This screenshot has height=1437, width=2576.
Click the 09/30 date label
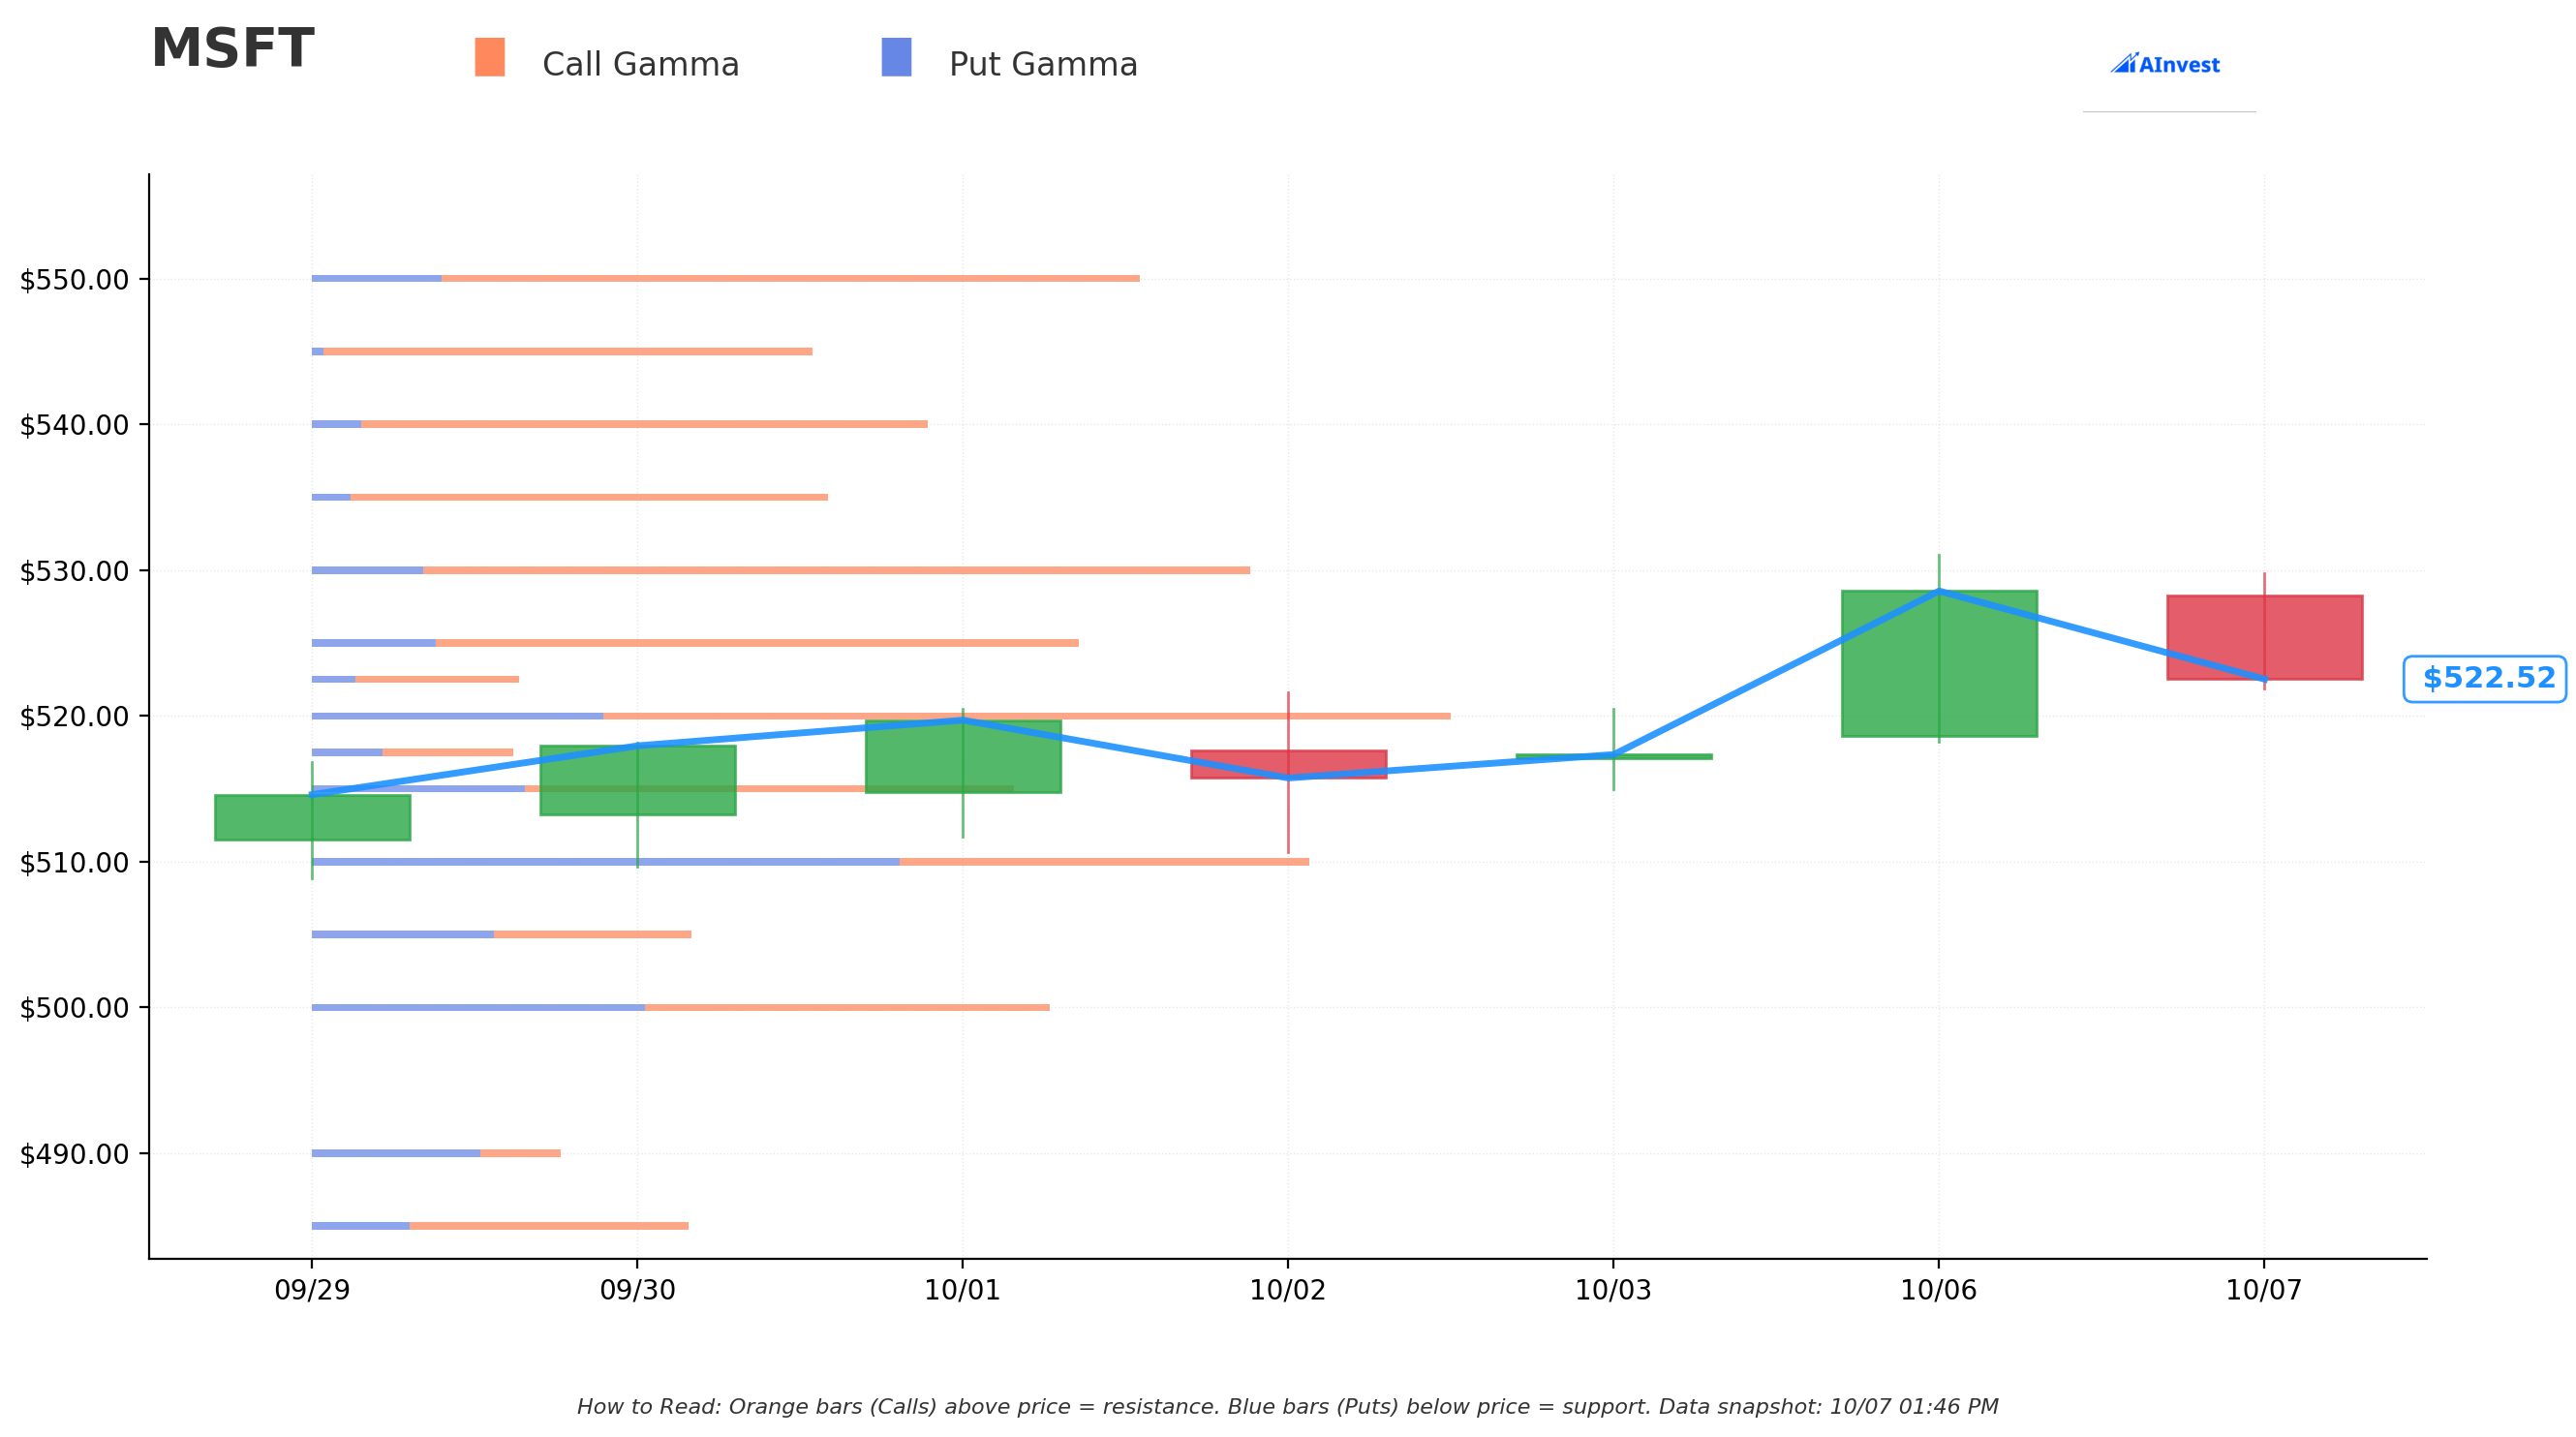click(638, 1291)
